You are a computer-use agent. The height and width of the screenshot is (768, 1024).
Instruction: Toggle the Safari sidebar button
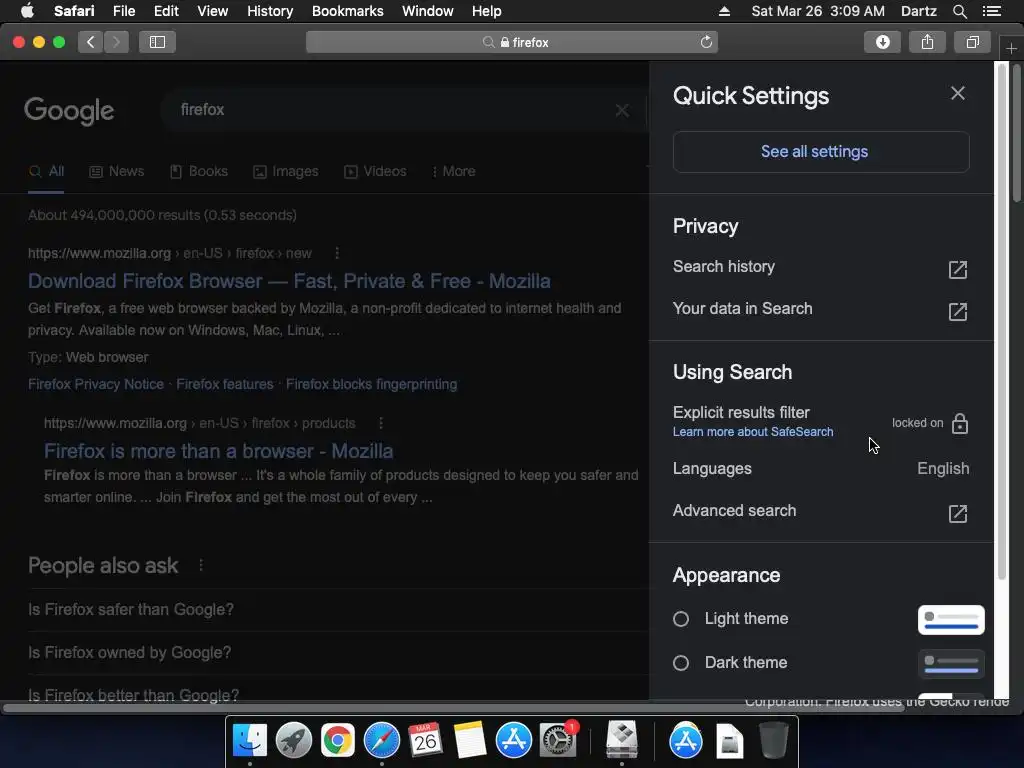point(157,42)
